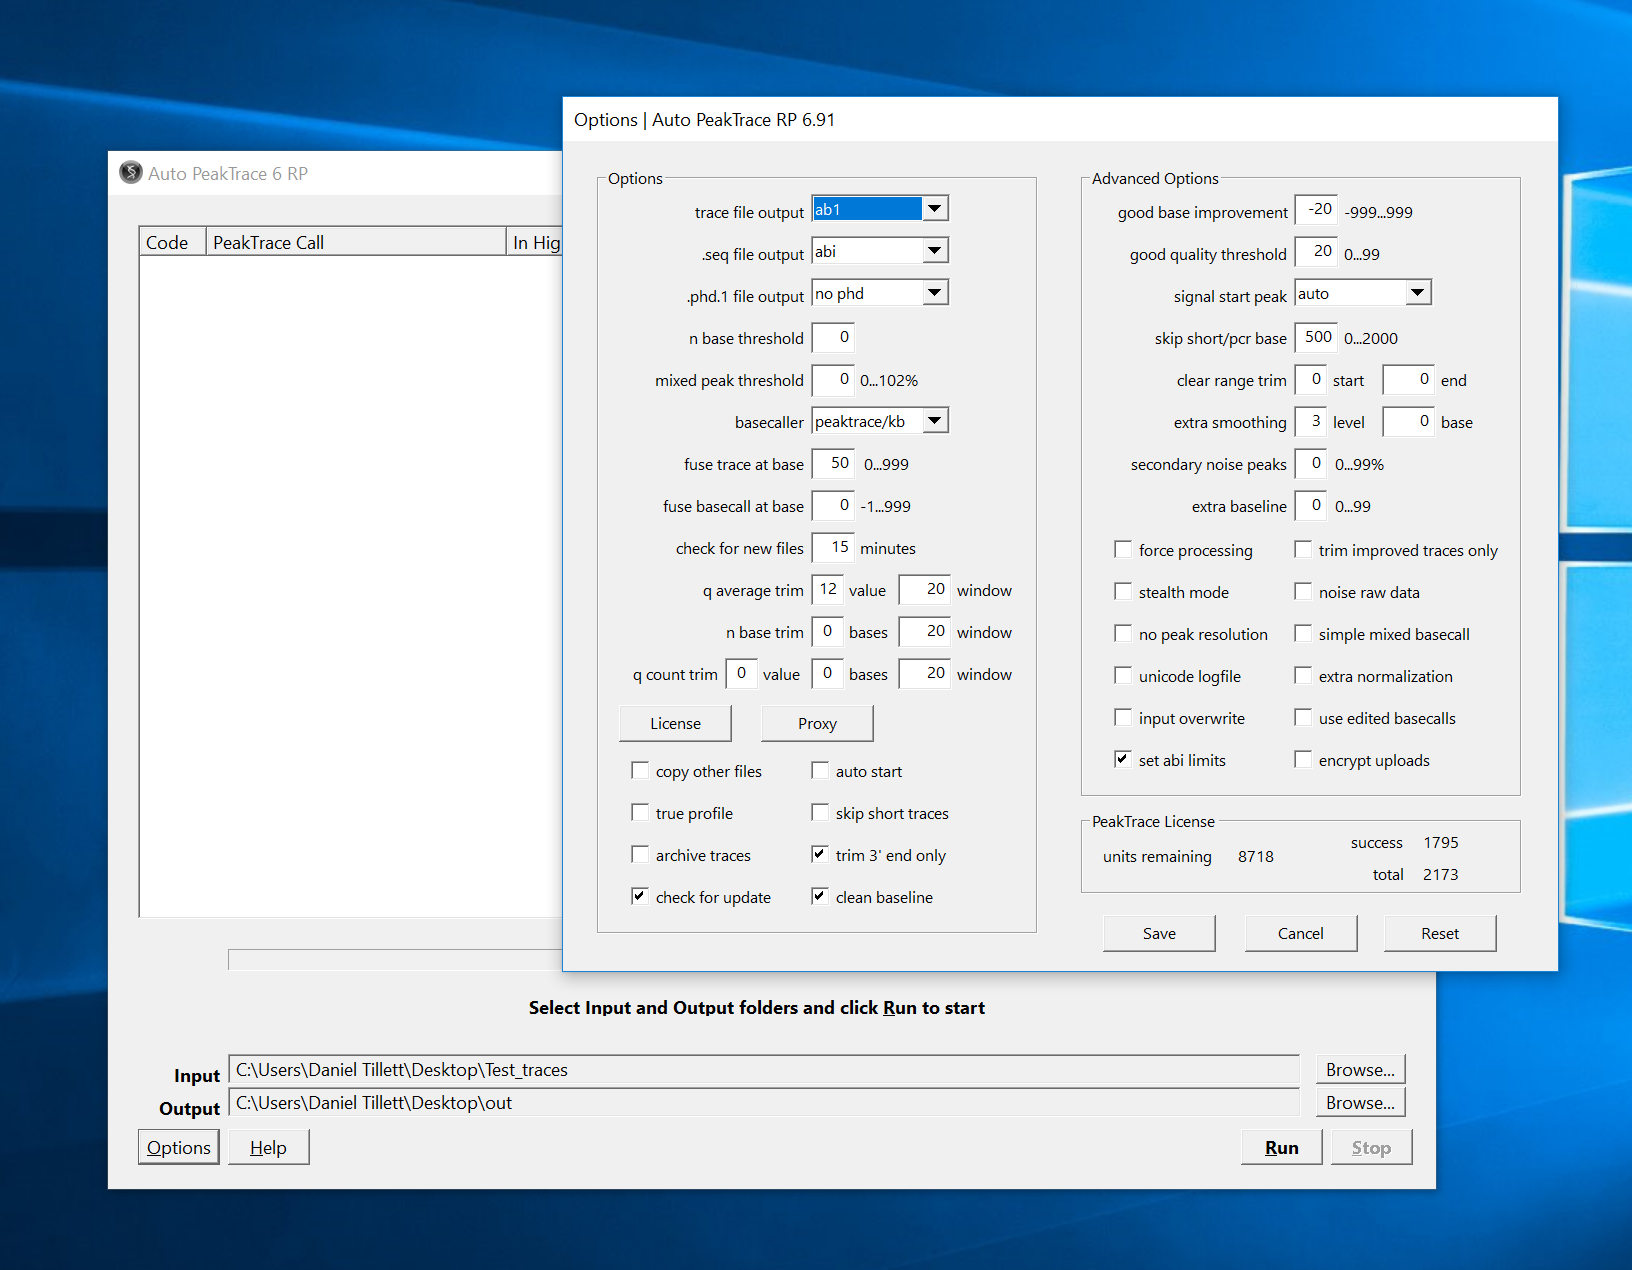Toggle the true profile checkbox
Screen dimensions: 1632x1270
click(640, 813)
